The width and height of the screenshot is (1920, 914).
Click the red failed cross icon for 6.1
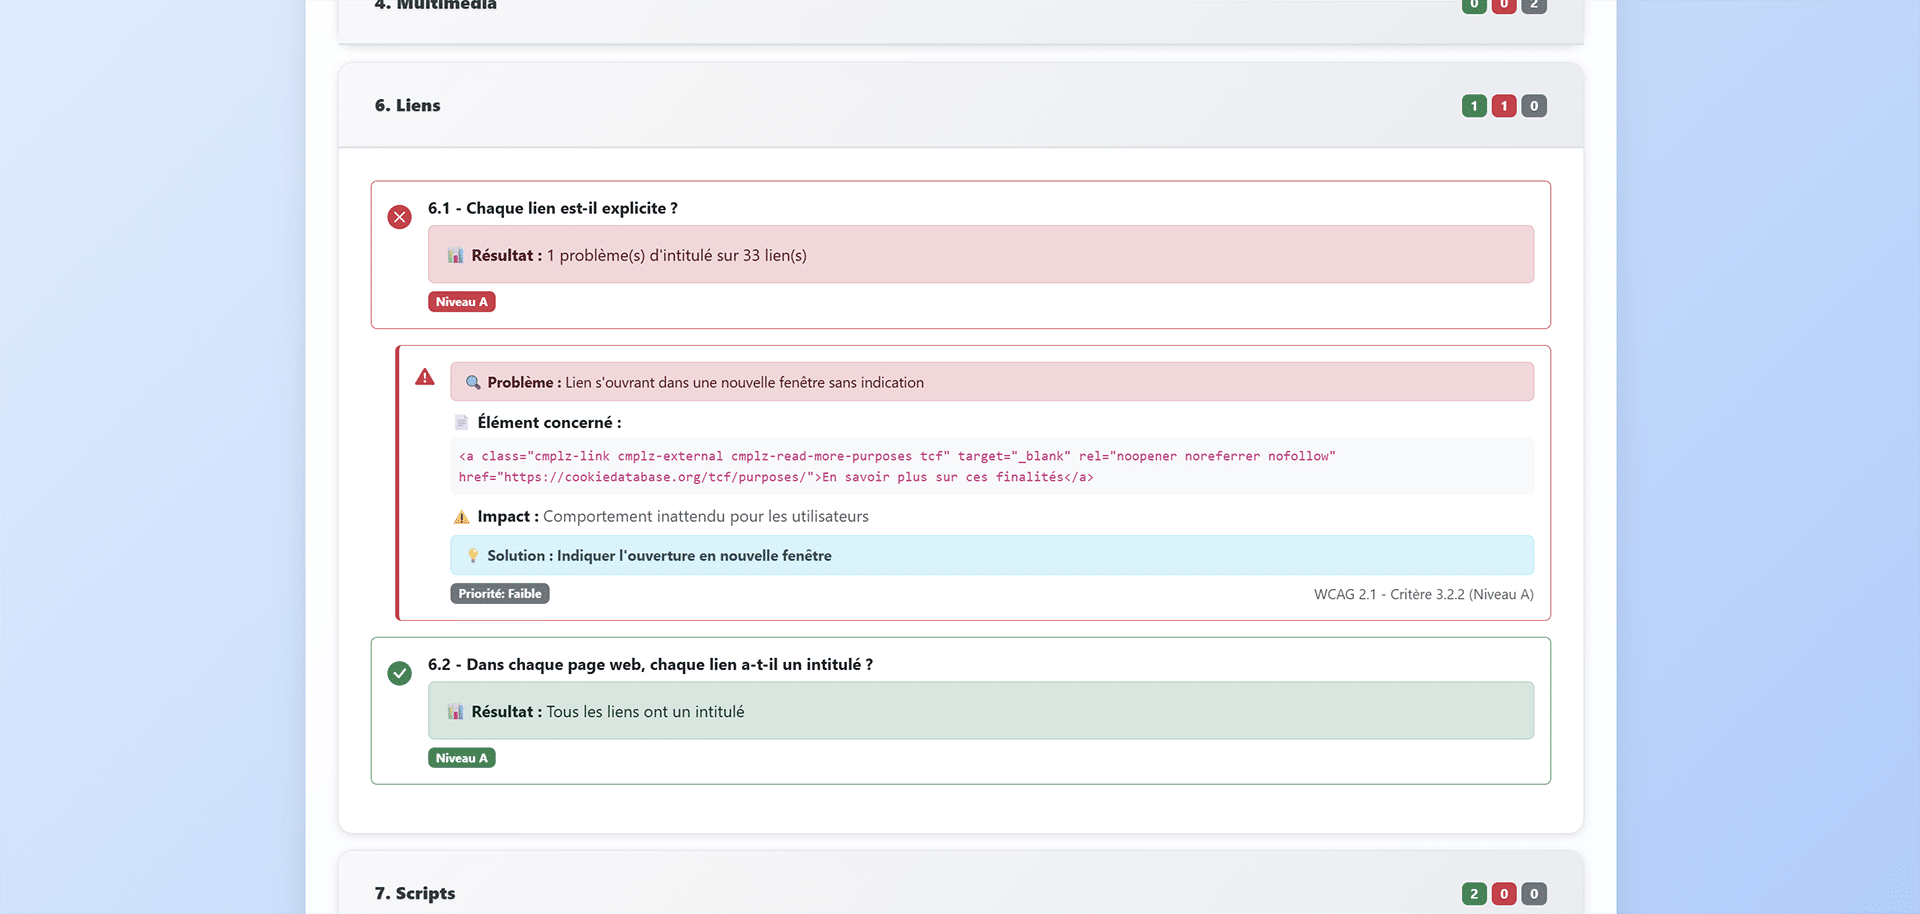click(399, 217)
